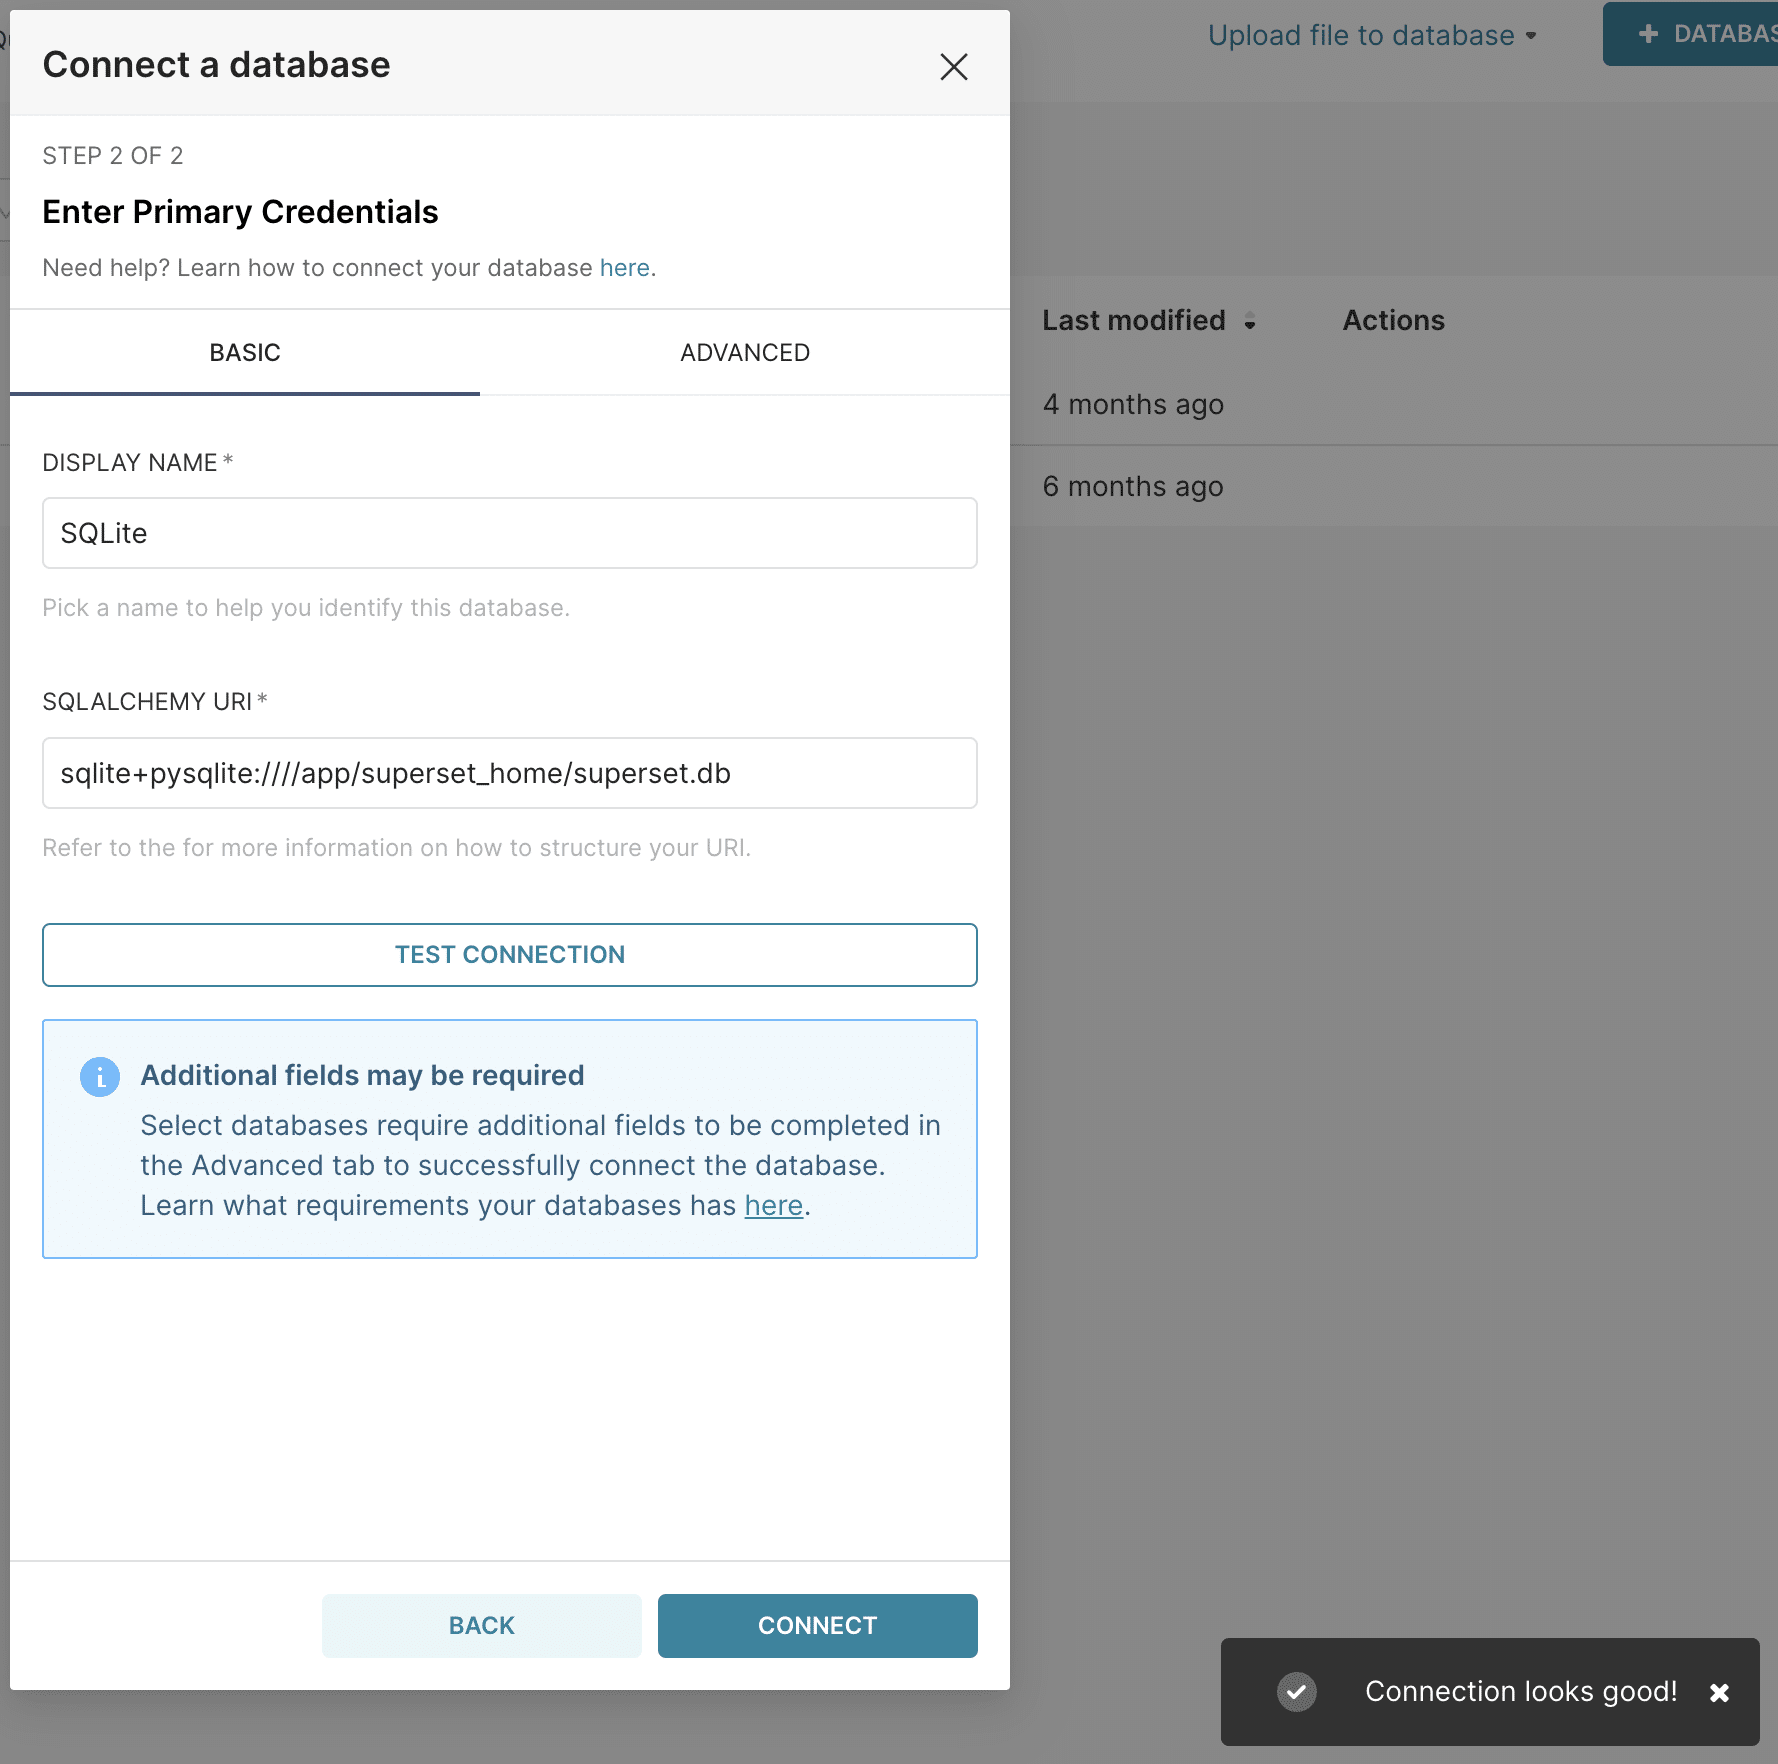Go back using the BACK button

(481, 1625)
